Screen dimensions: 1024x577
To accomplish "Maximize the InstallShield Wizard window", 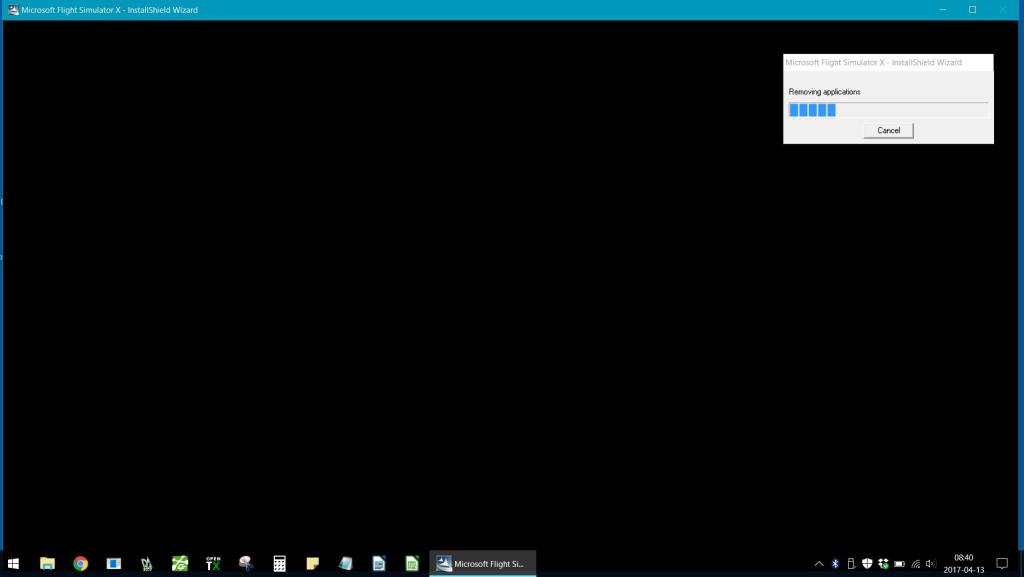I will coord(972,10).
